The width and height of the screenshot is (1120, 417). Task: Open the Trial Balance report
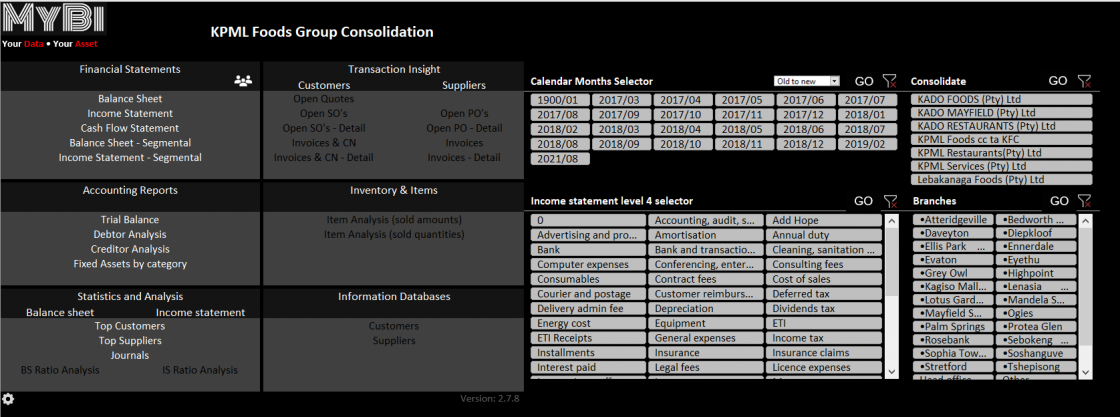[130, 220]
